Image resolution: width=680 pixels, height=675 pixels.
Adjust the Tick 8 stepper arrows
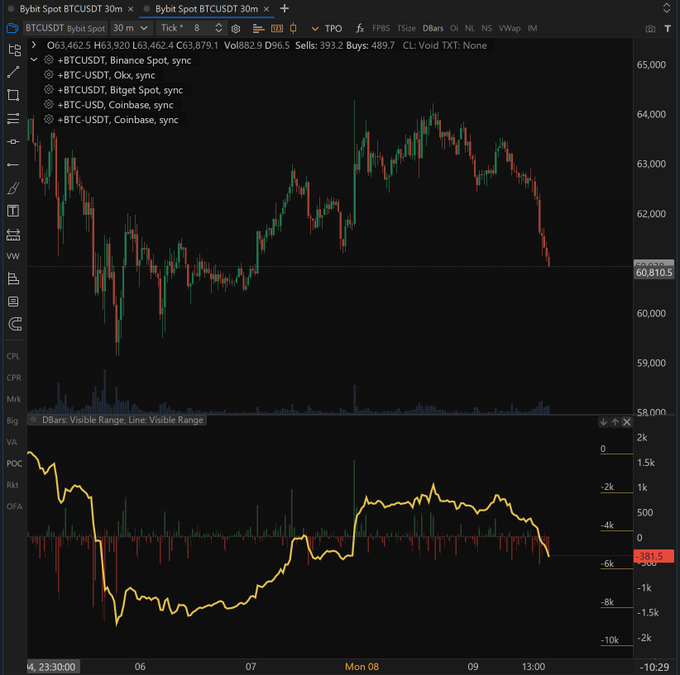click(219, 28)
